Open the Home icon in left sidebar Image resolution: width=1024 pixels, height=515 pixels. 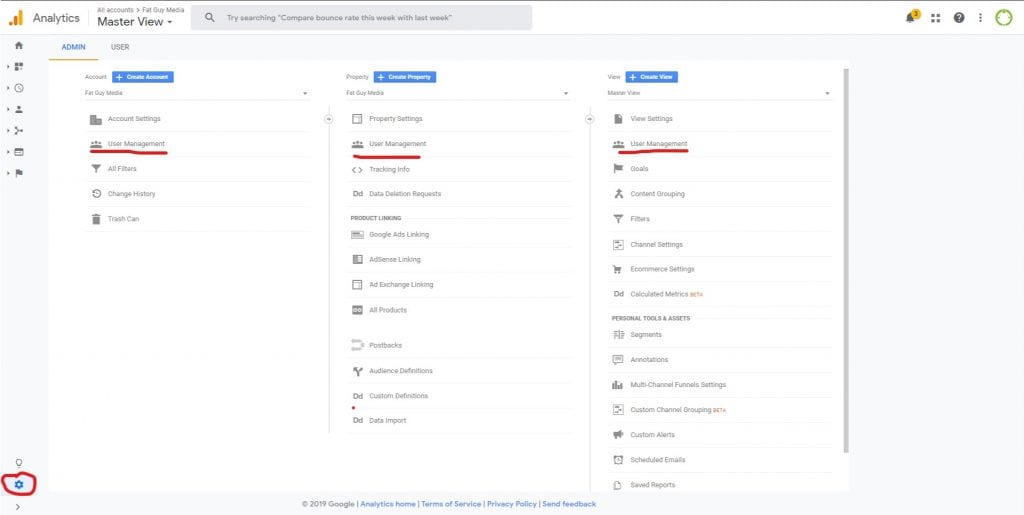point(18,45)
